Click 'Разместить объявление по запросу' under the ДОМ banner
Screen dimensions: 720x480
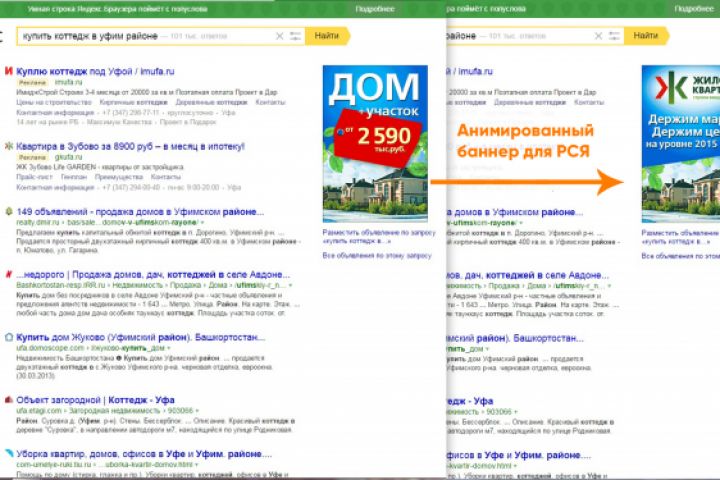[x=379, y=237]
